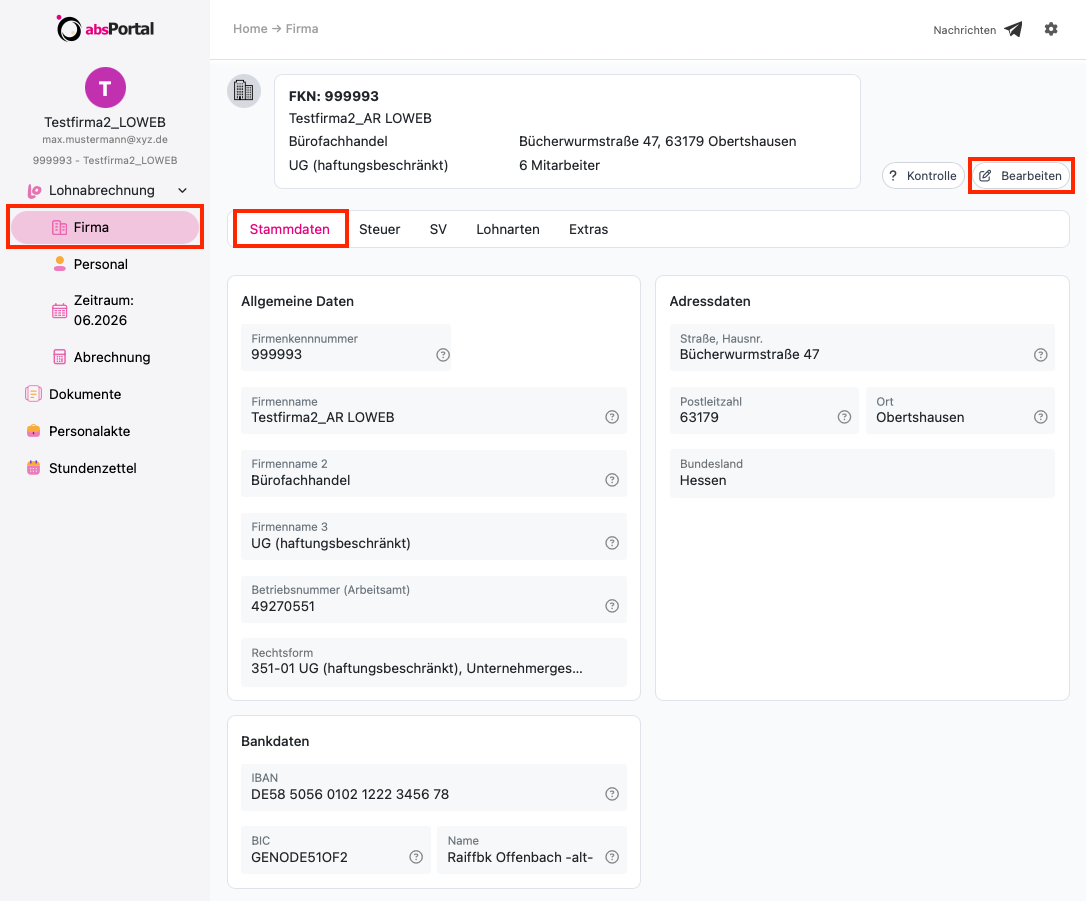Screen dimensions: 1086x901
Task: Open the Rechtsform field
Action: [434, 662]
